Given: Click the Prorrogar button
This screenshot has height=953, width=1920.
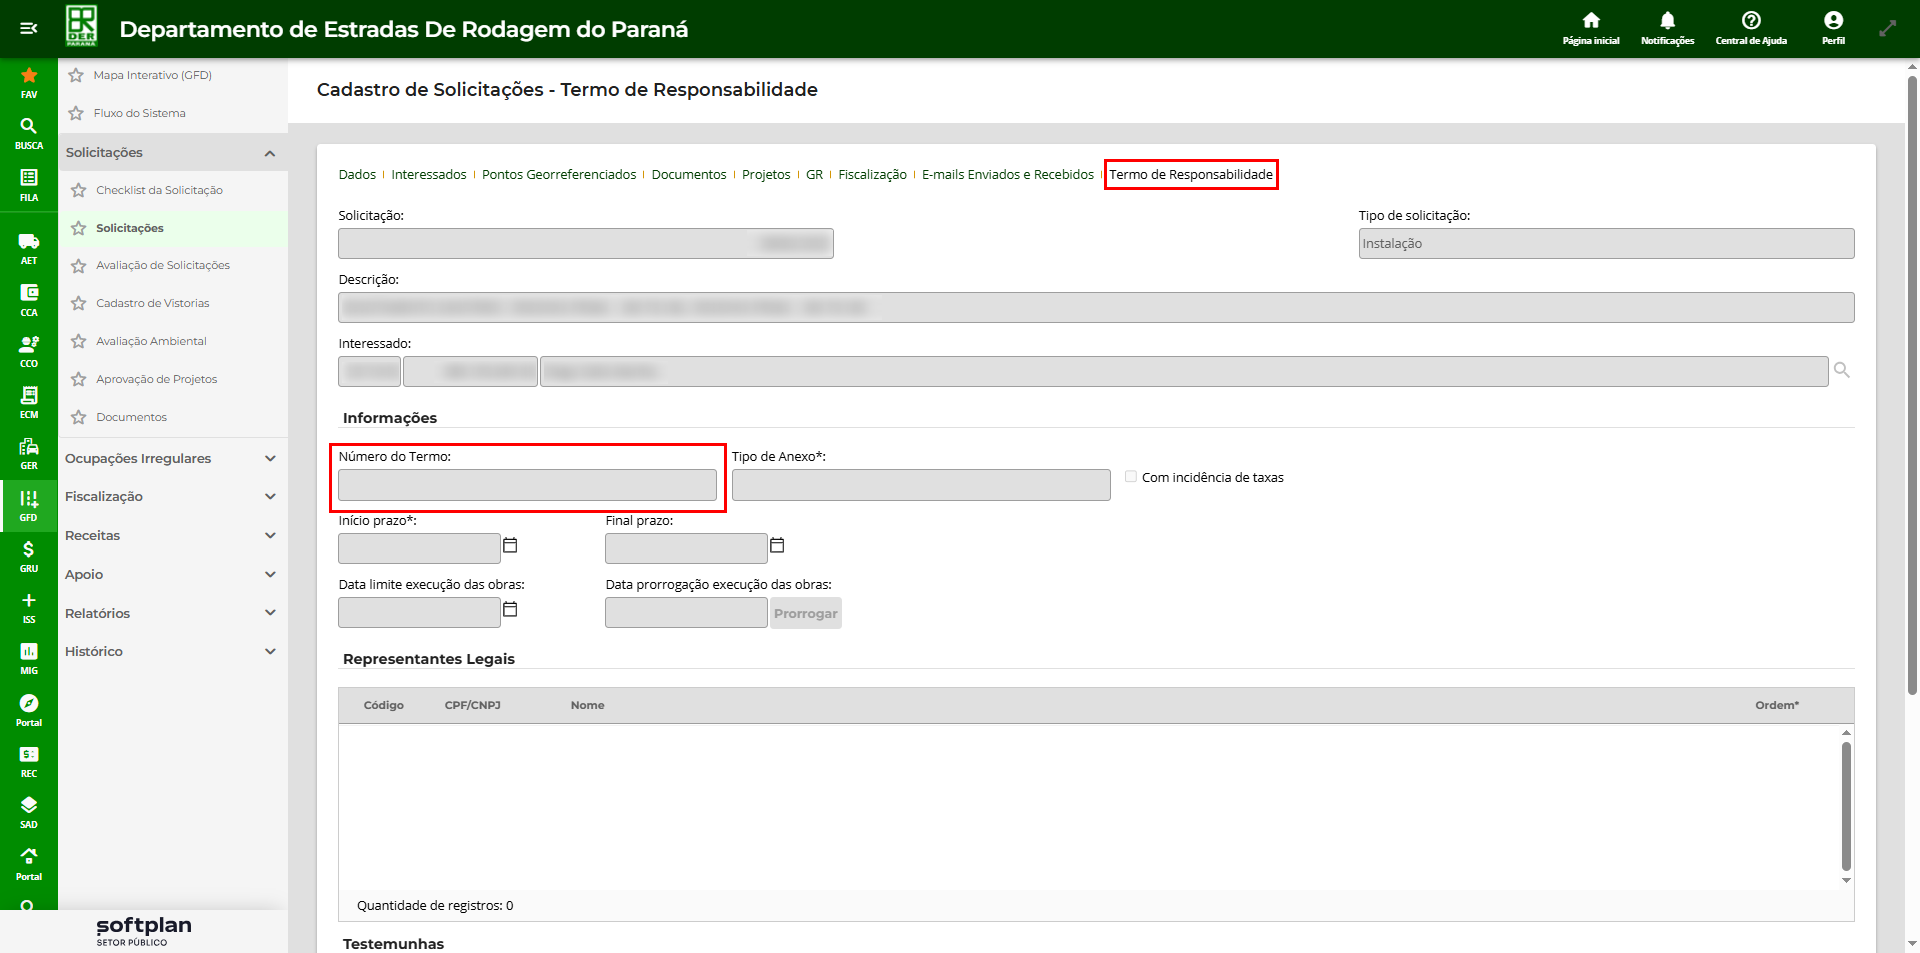Looking at the screenshot, I should pyautogui.click(x=805, y=614).
